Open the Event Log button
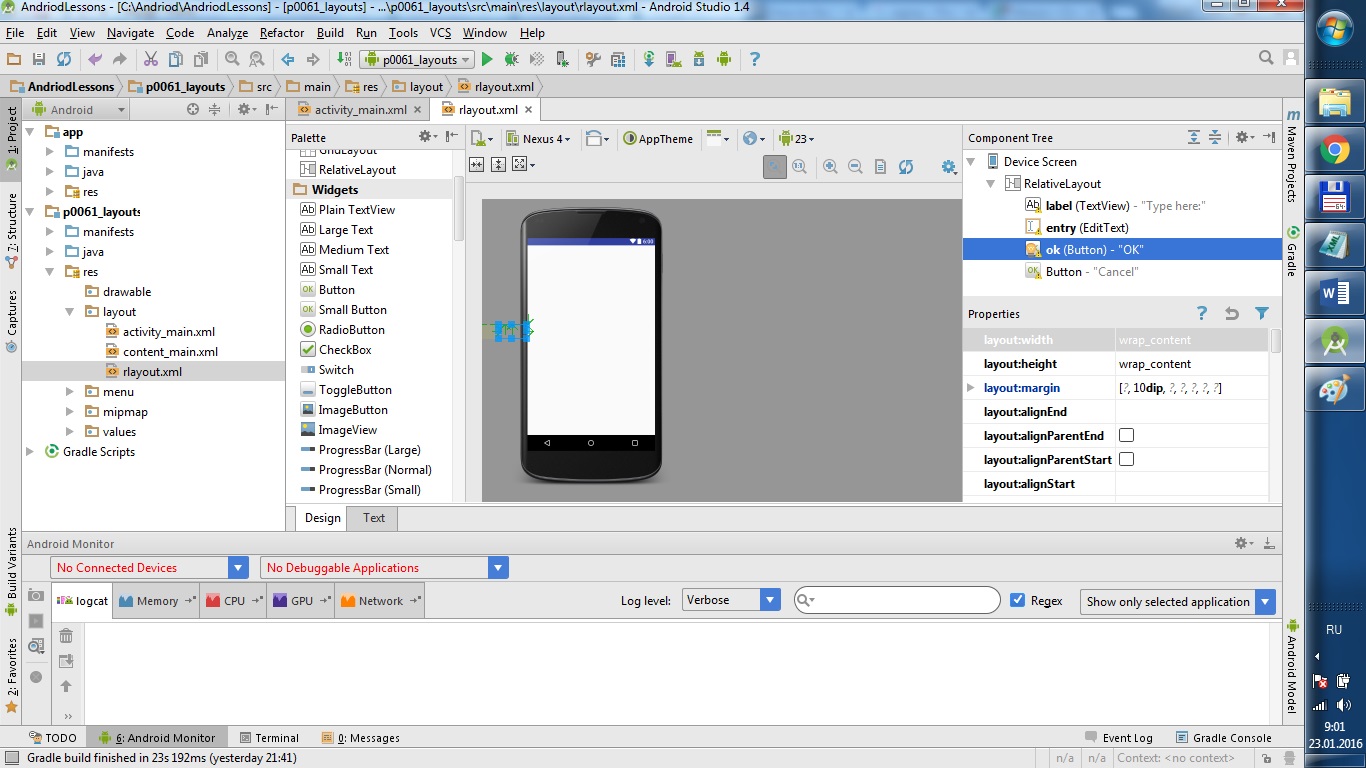The image size is (1366, 768). (1119, 738)
